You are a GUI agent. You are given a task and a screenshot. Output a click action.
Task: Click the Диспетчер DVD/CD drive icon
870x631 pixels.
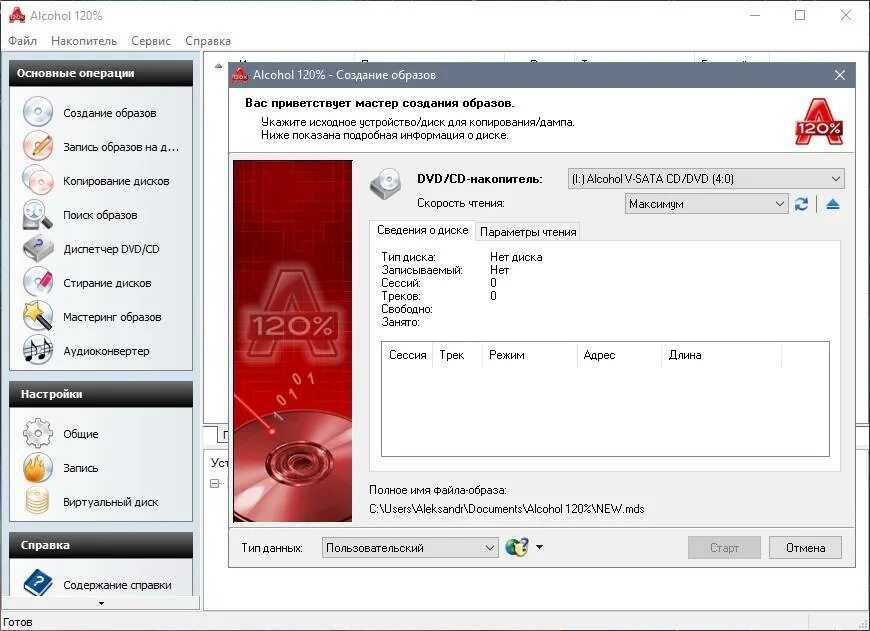coord(38,249)
